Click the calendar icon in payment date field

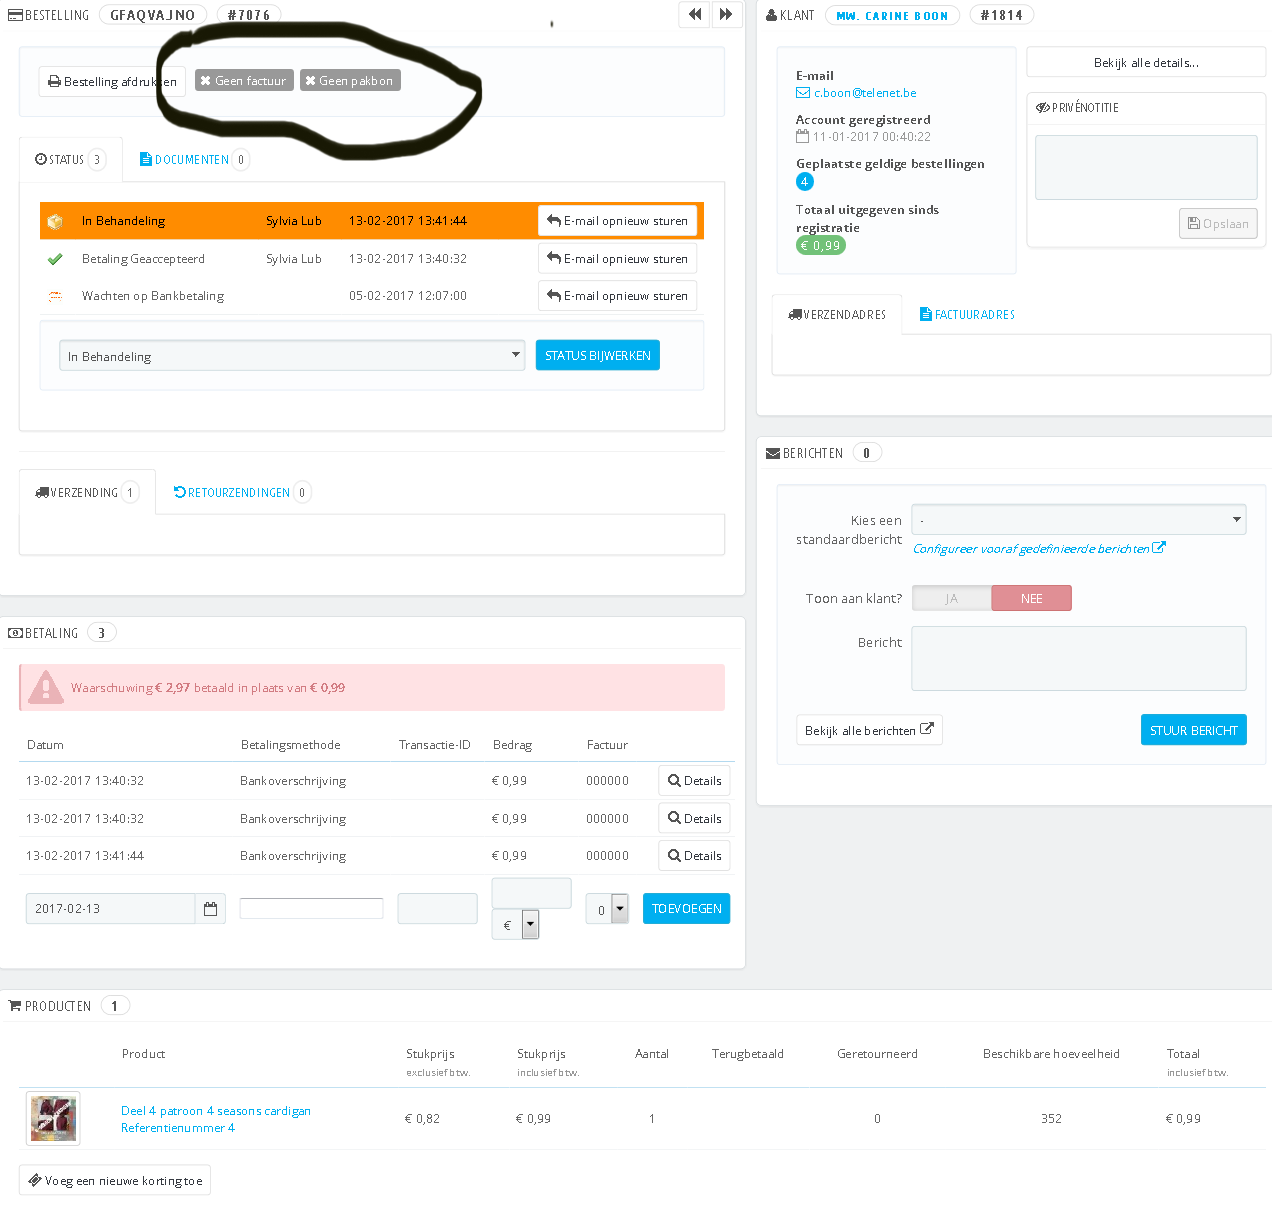210,909
